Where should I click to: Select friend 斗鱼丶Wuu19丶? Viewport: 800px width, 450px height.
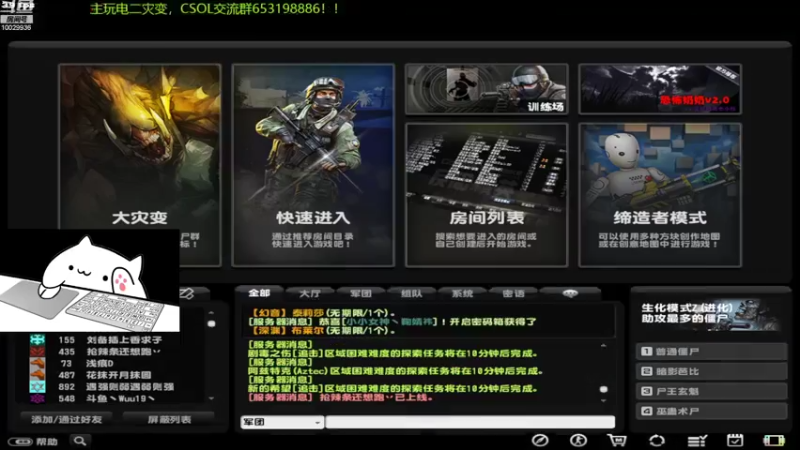(120, 398)
